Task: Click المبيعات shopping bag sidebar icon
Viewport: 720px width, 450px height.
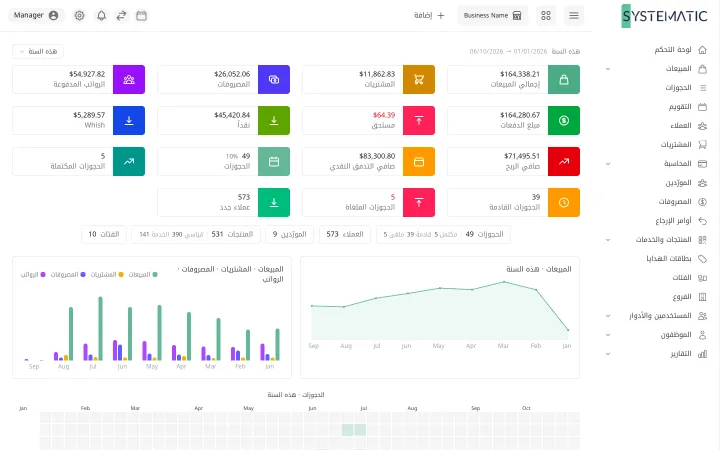Action: click(702, 69)
